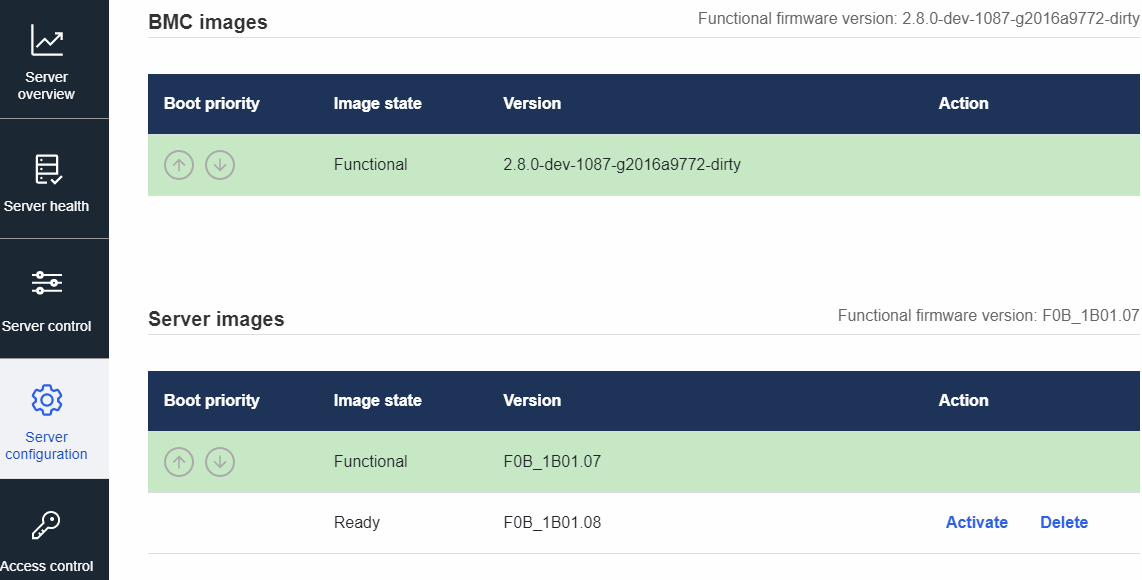Image resolution: width=1142 pixels, height=580 pixels.
Task: Select Server configuration text in sidebar
Action: (x=47, y=446)
